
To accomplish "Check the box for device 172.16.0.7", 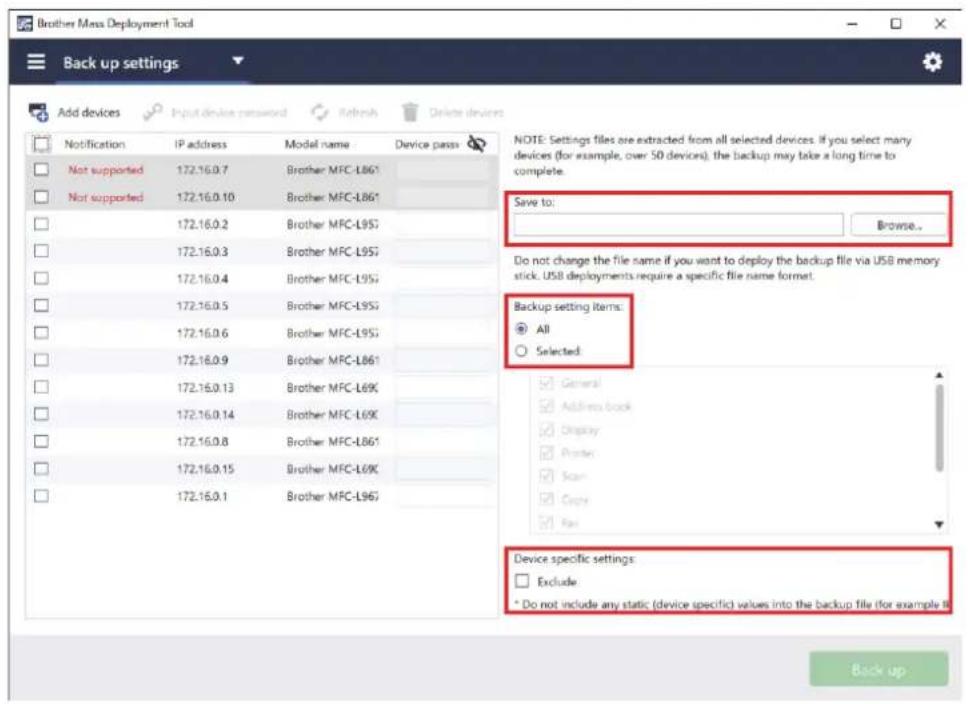I will click(41, 169).
